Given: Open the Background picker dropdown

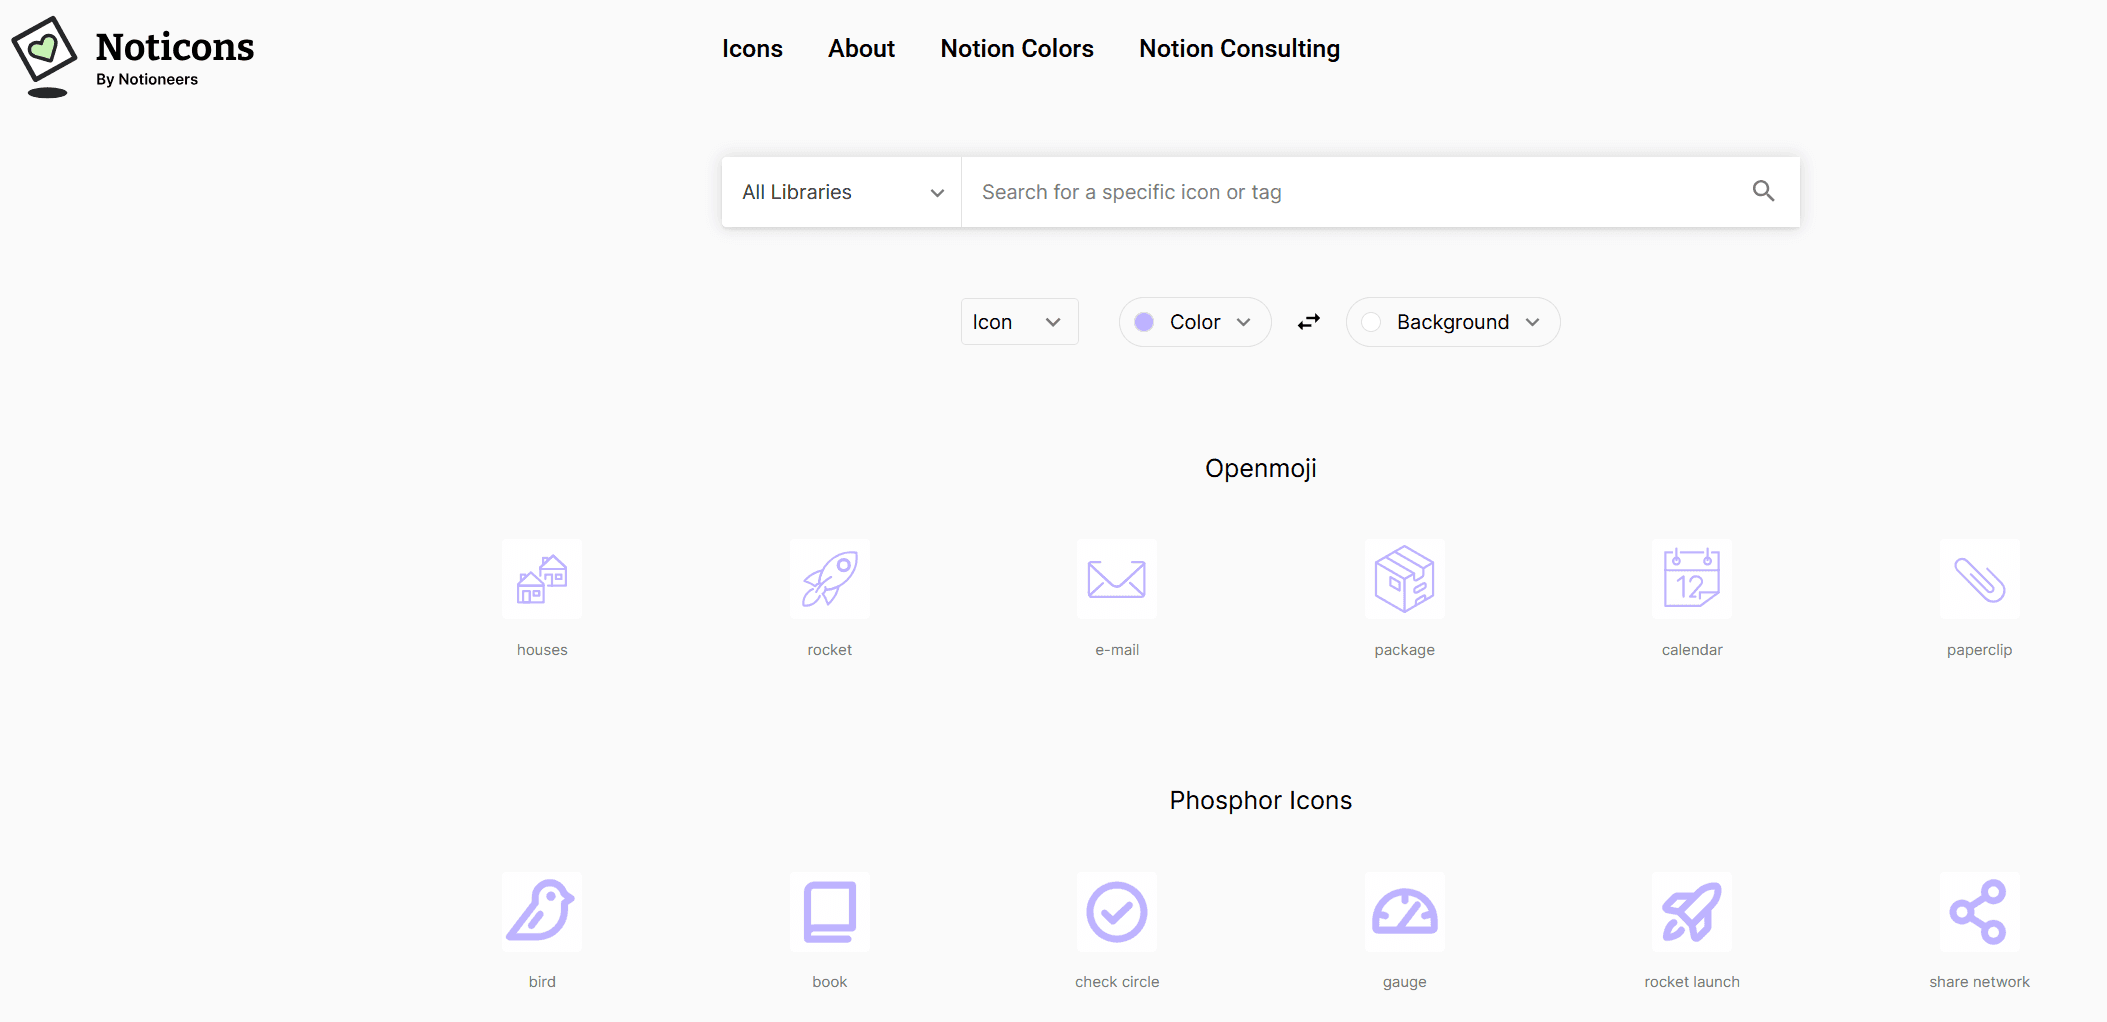Looking at the screenshot, I should click(x=1453, y=322).
